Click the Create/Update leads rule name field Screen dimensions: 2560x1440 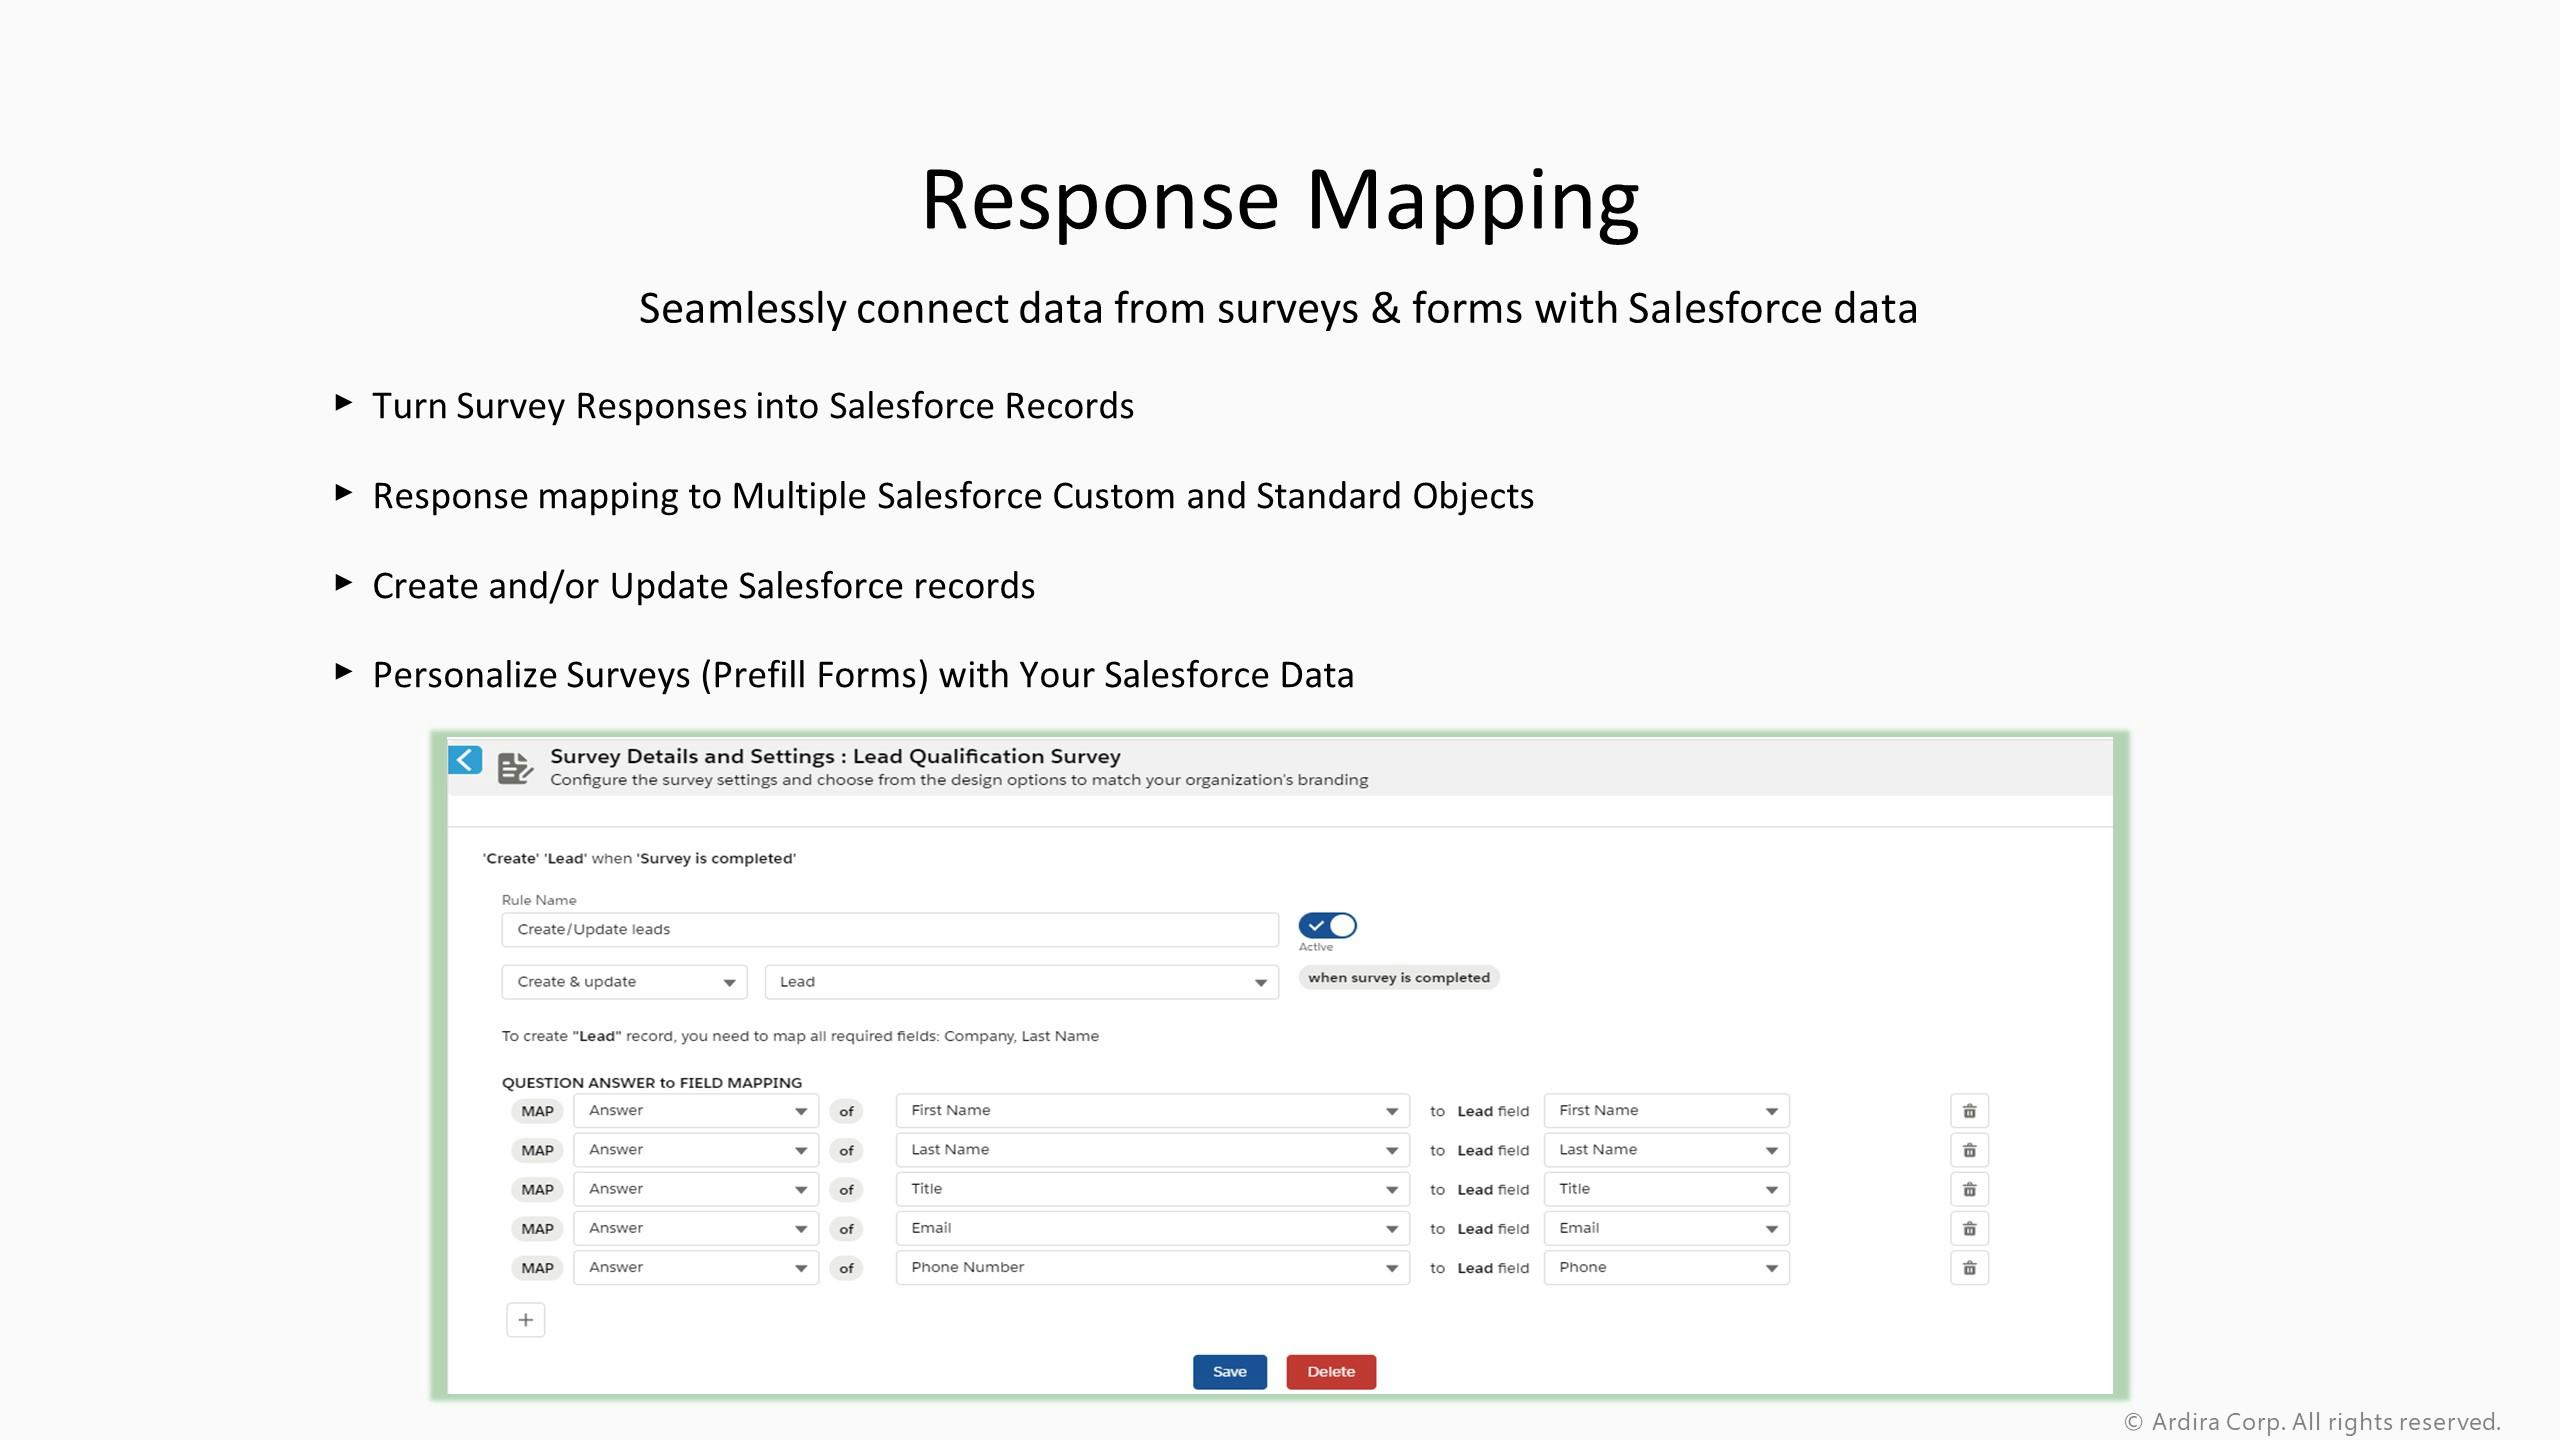(889, 929)
